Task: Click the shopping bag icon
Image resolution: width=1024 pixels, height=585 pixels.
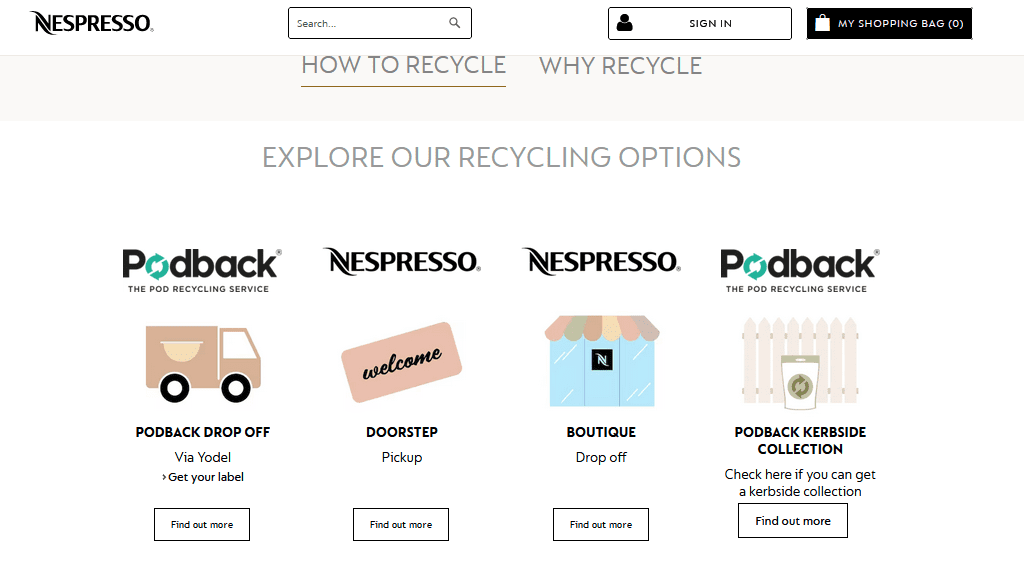Action: pyautogui.click(x=823, y=23)
